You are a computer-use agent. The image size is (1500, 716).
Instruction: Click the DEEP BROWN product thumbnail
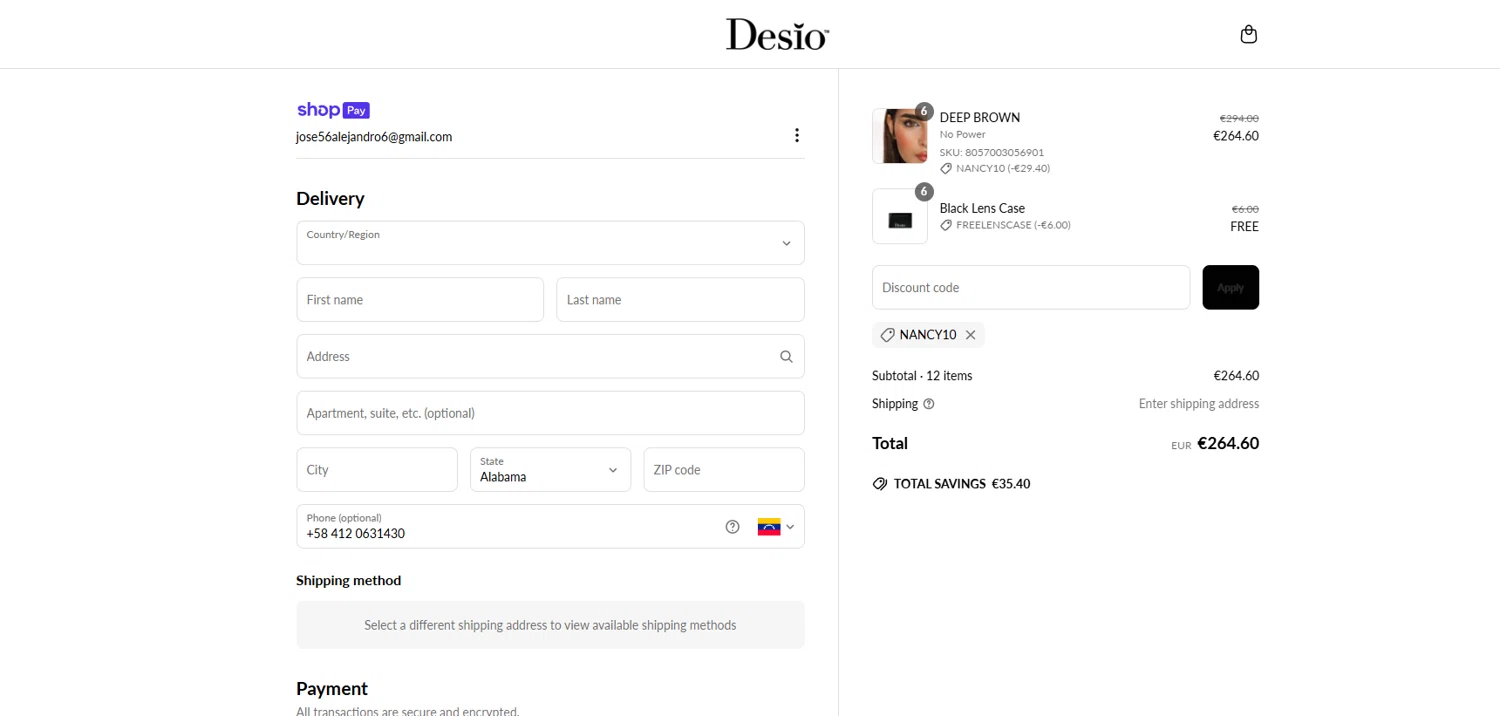pyautogui.click(x=899, y=136)
